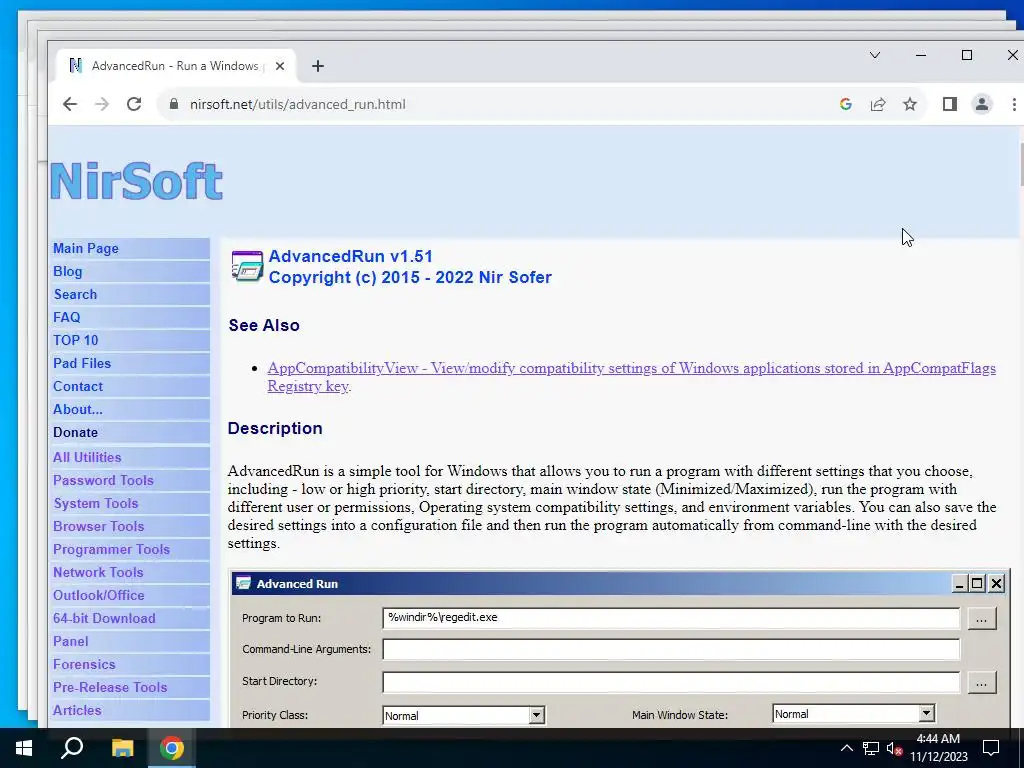Open the tab search chevron
This screenshot has width=1024, height=768.
click(875, 55)
